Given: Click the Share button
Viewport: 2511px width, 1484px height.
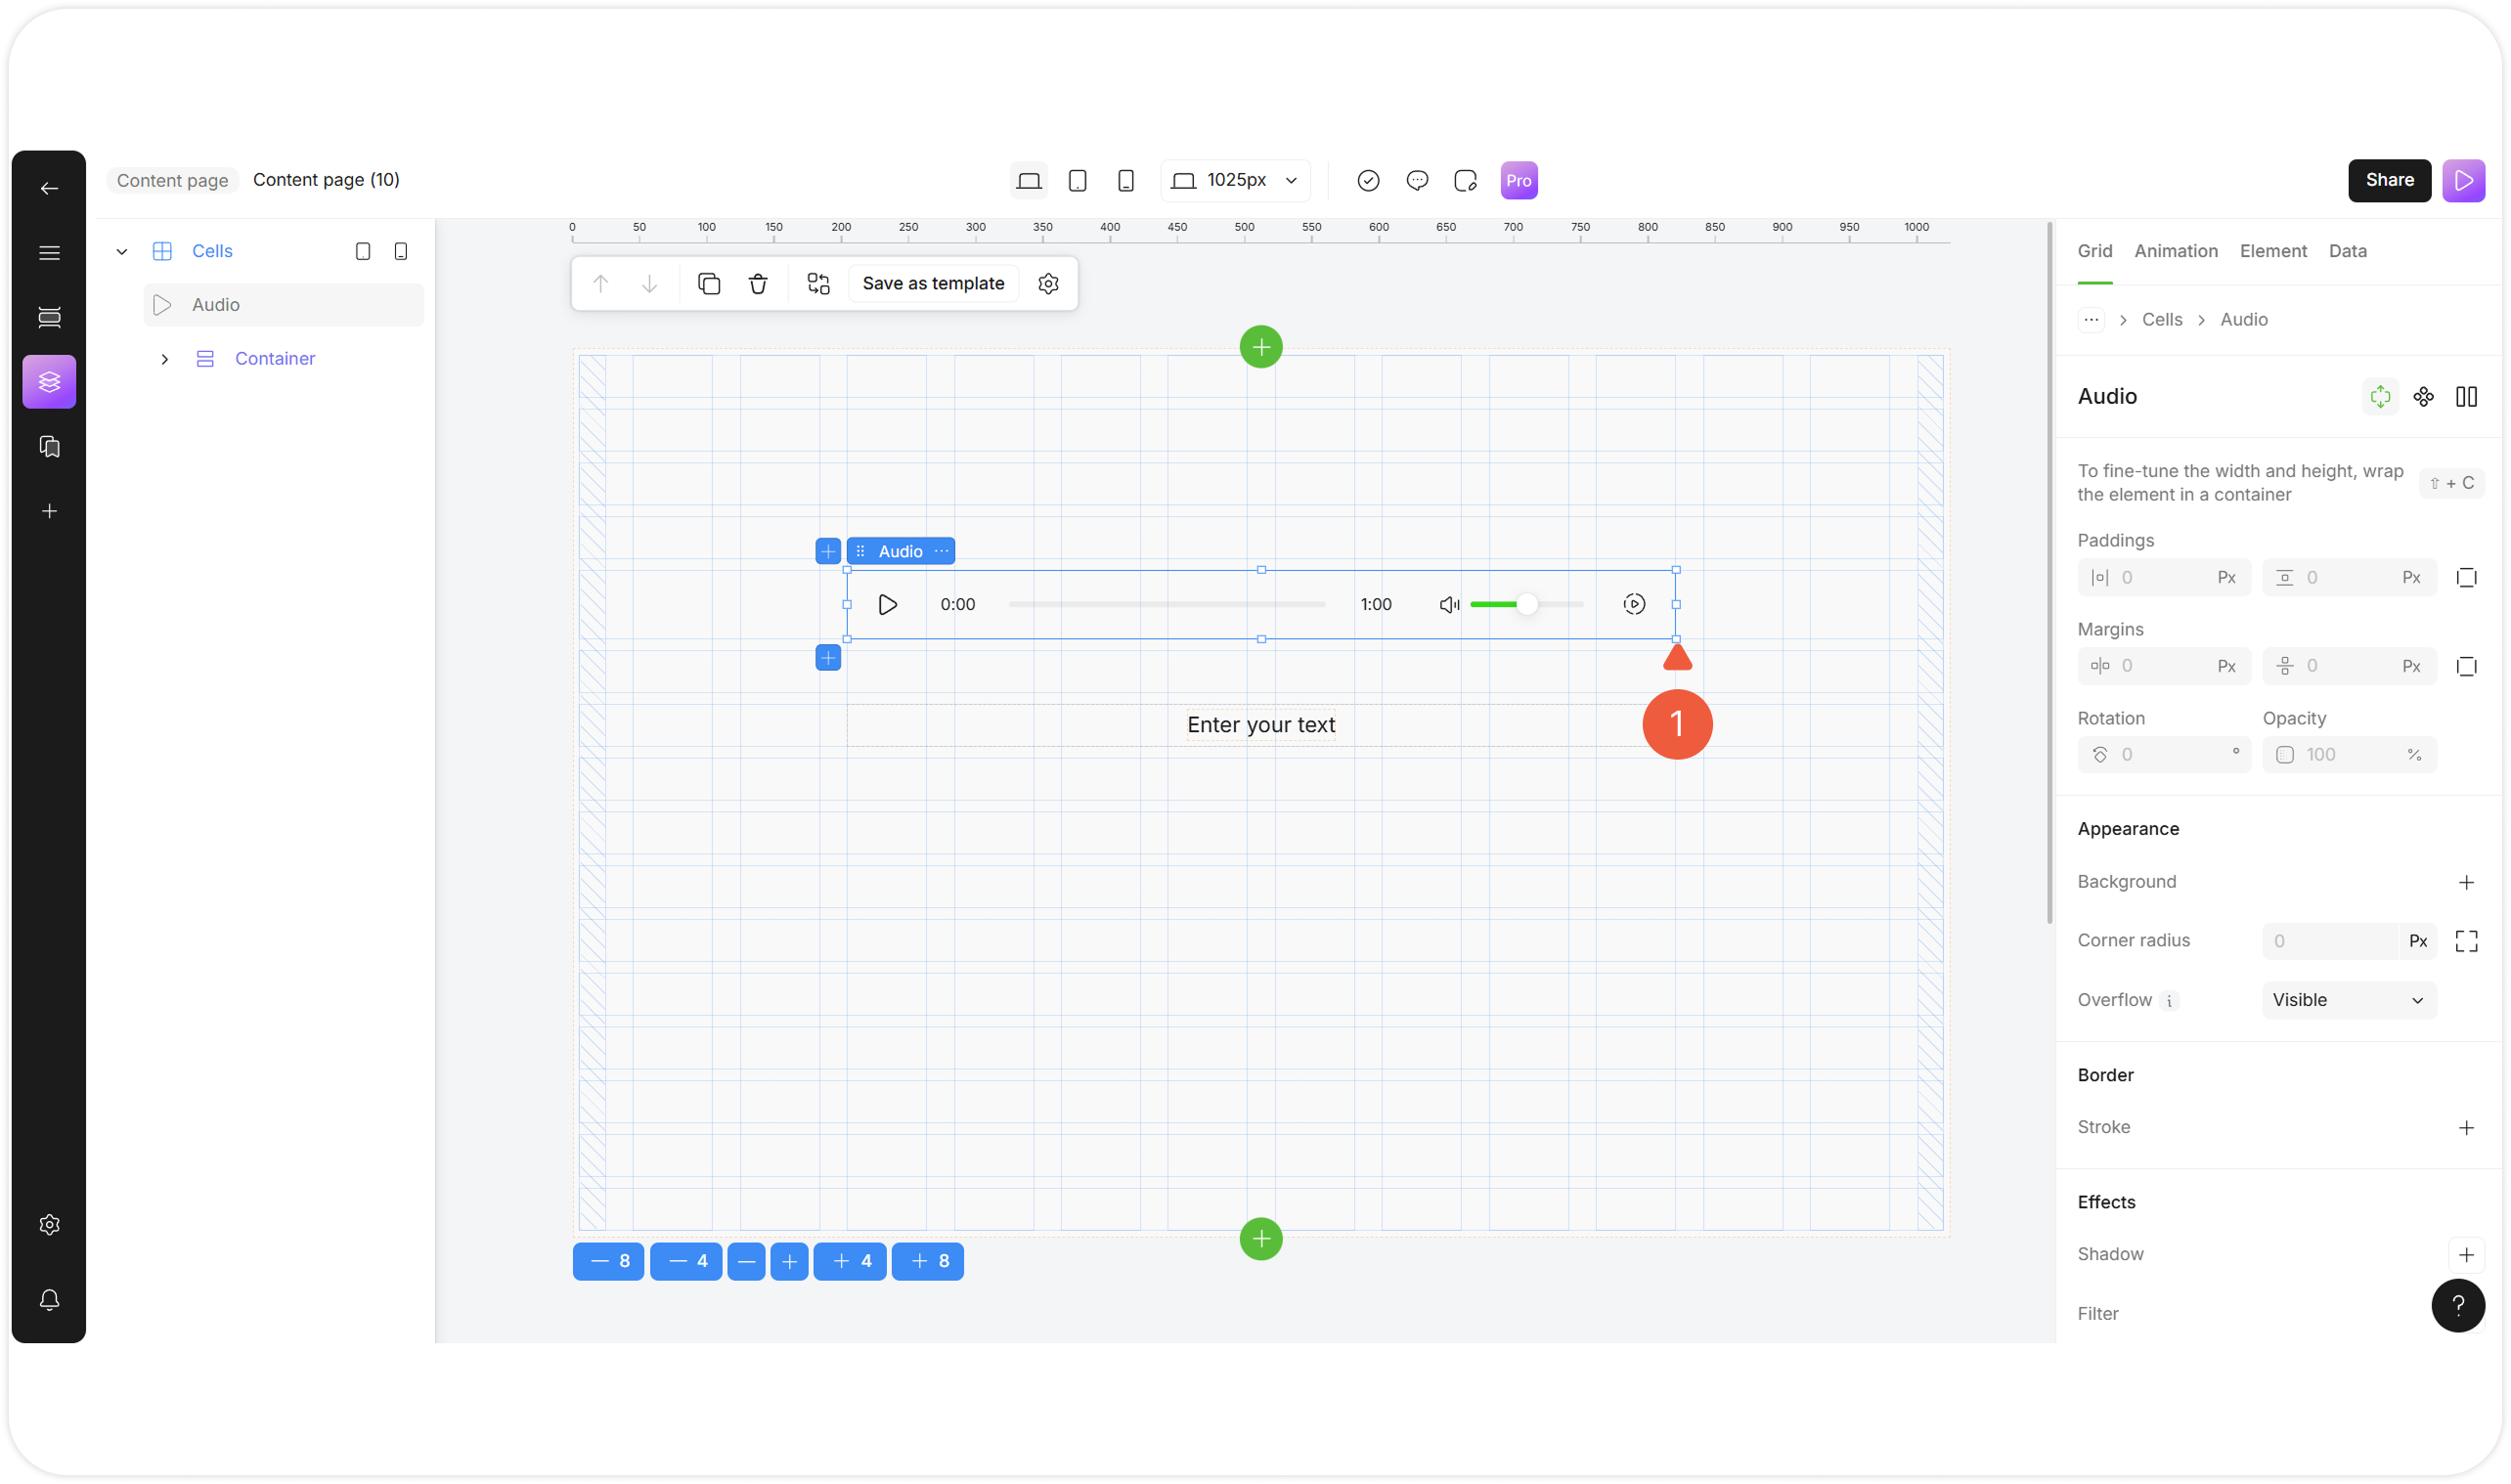Looking at the screenshot, I should (x=2388, y=181).
